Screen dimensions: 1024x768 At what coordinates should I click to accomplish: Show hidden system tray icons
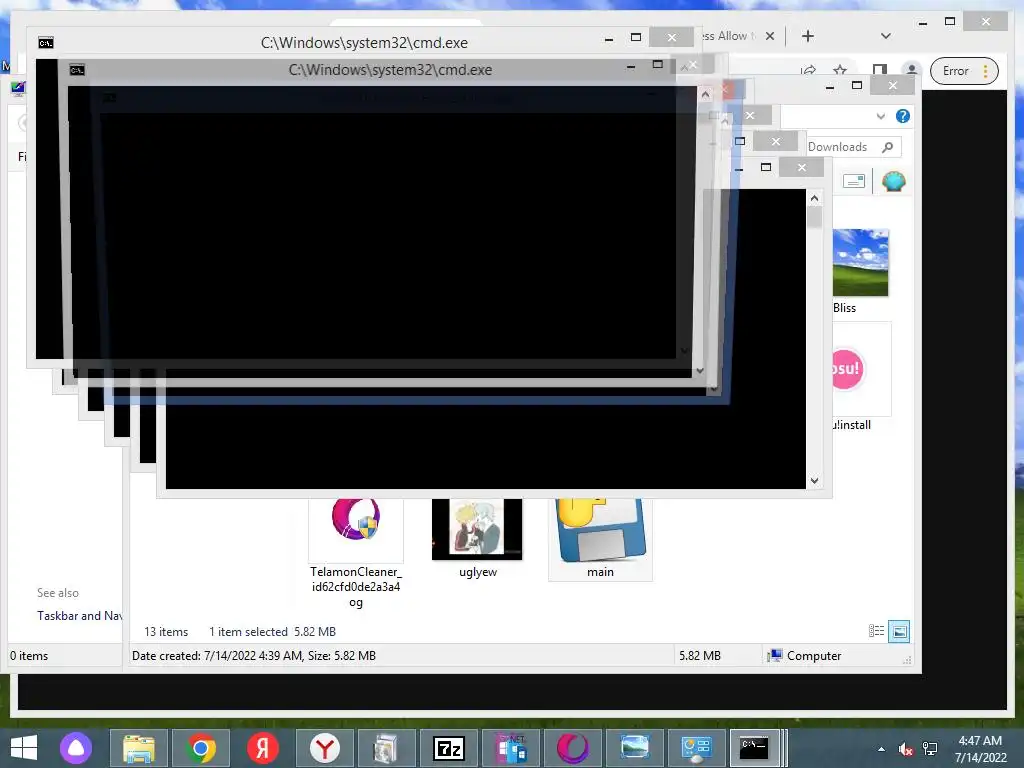(881, 749)
